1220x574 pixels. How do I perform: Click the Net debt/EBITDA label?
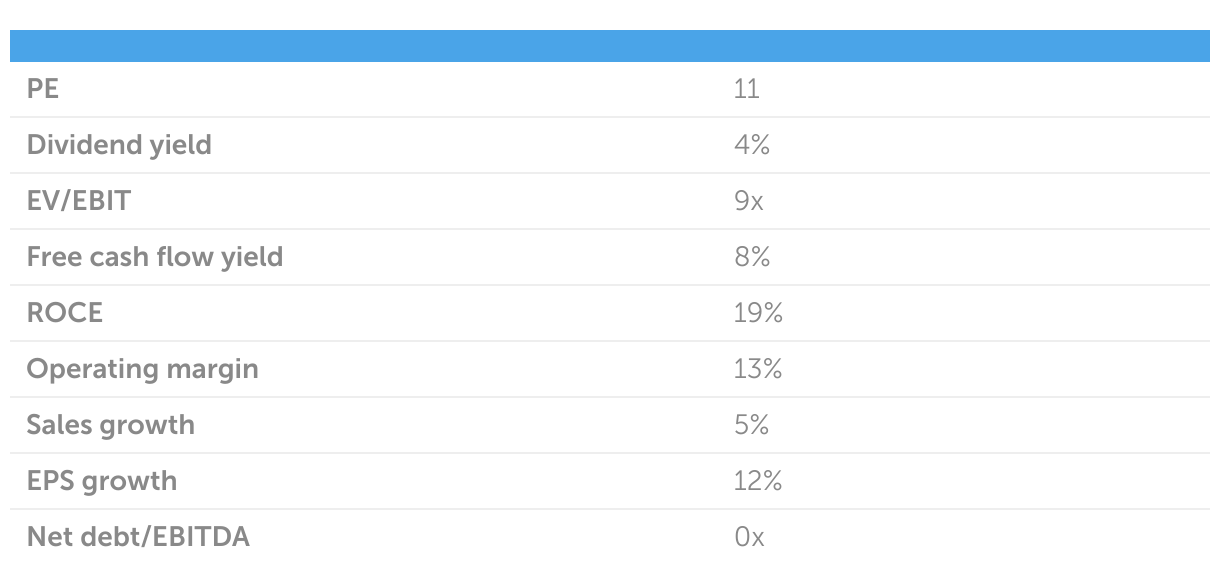(x=138, y=537)
